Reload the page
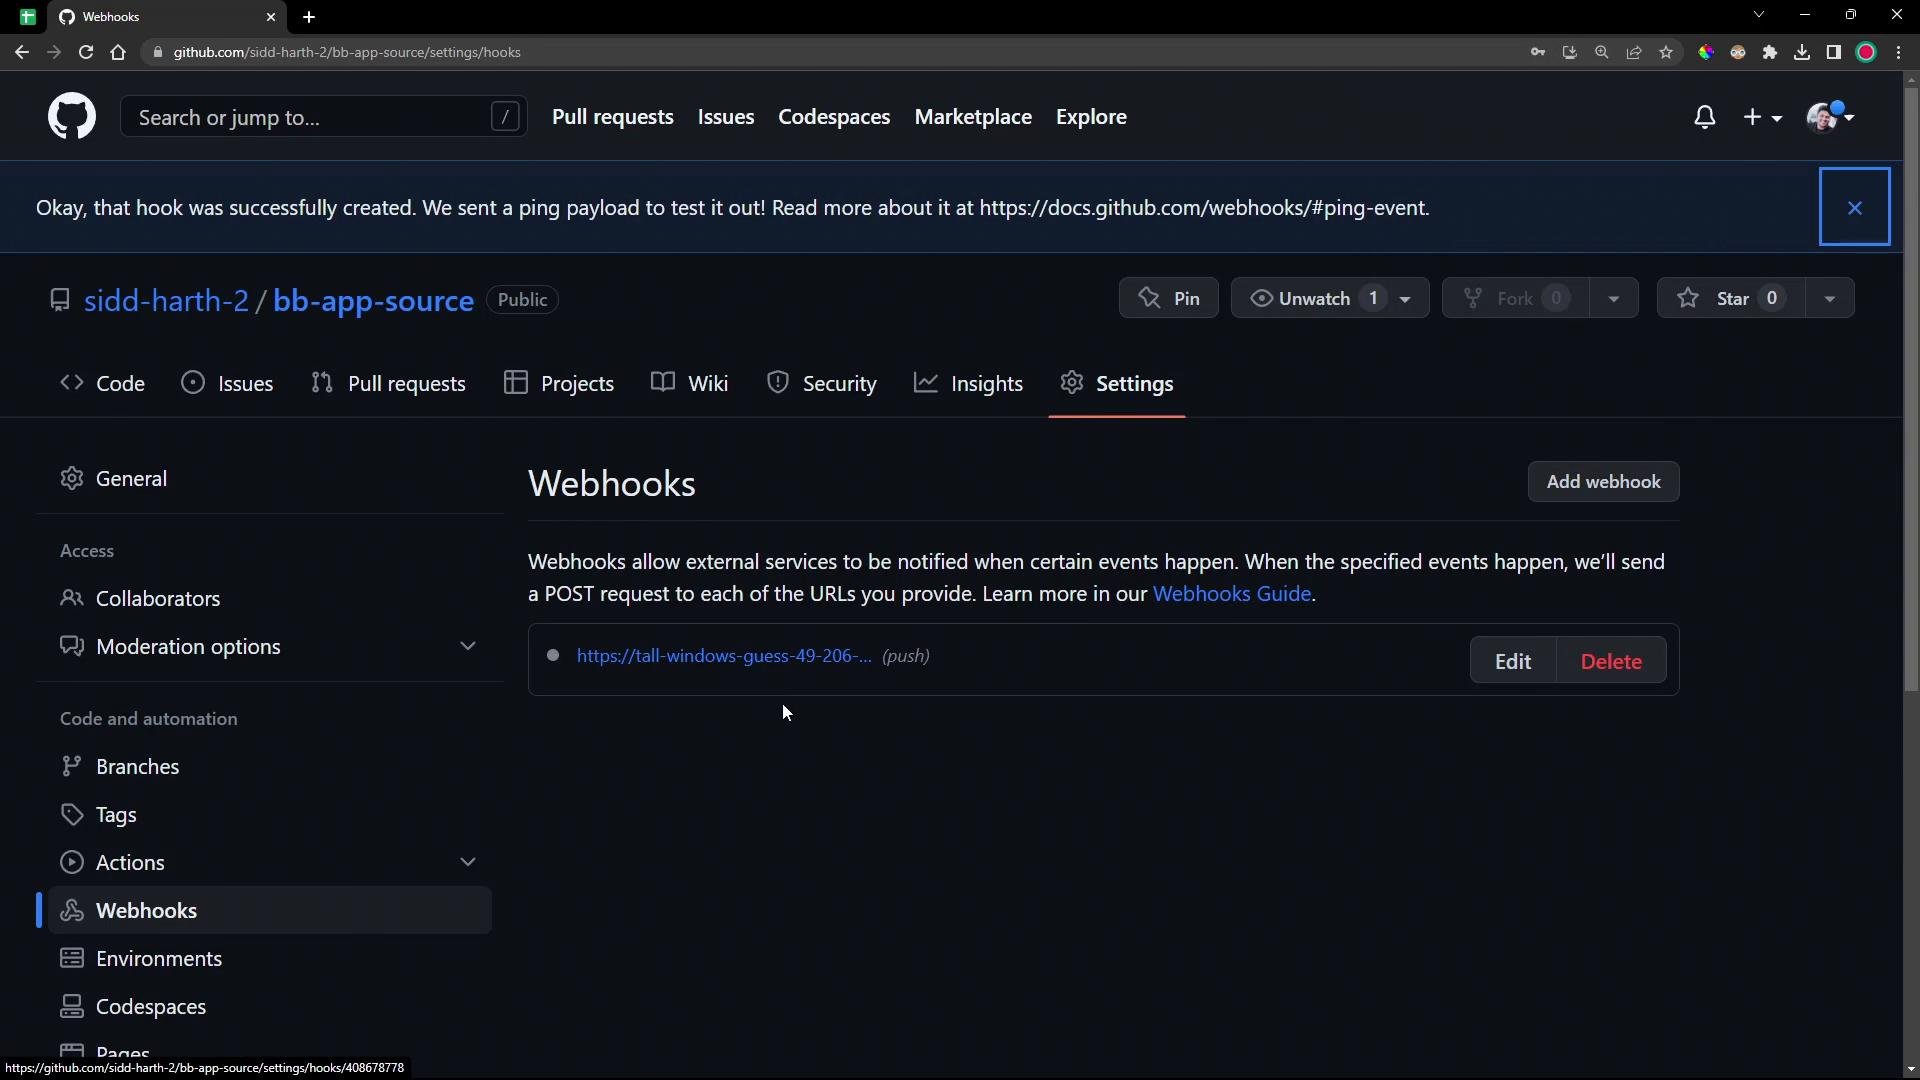Screen dimensions: 1920x1080 coord(86,52)
